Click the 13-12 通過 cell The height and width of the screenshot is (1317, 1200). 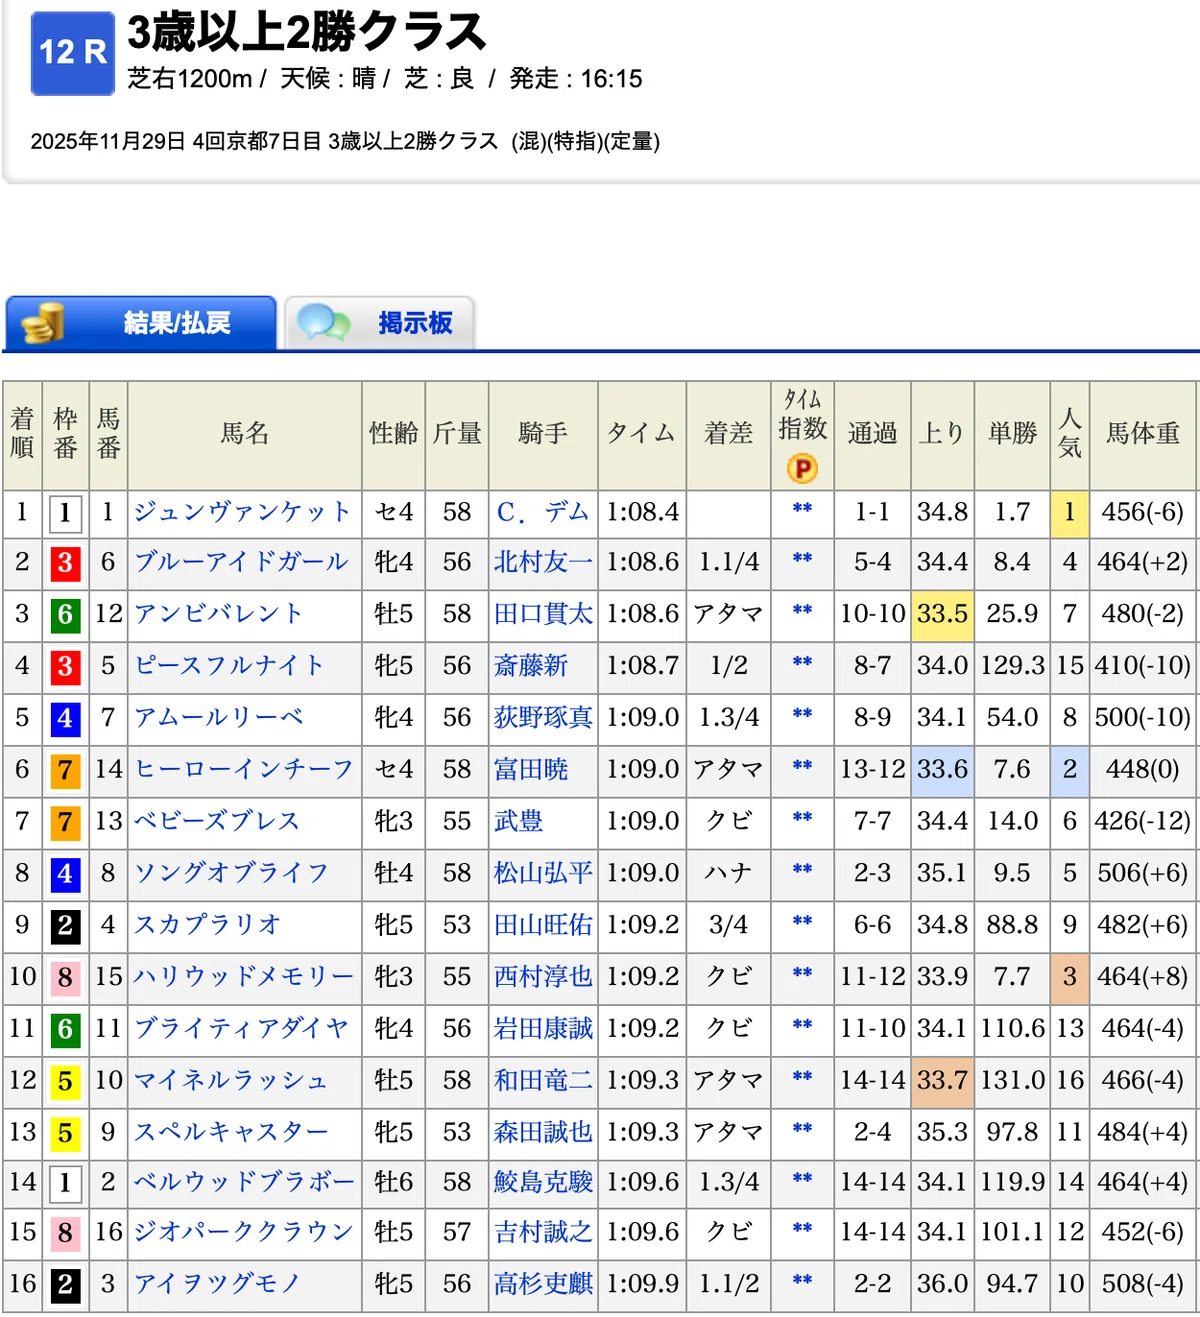click(872, 770)
